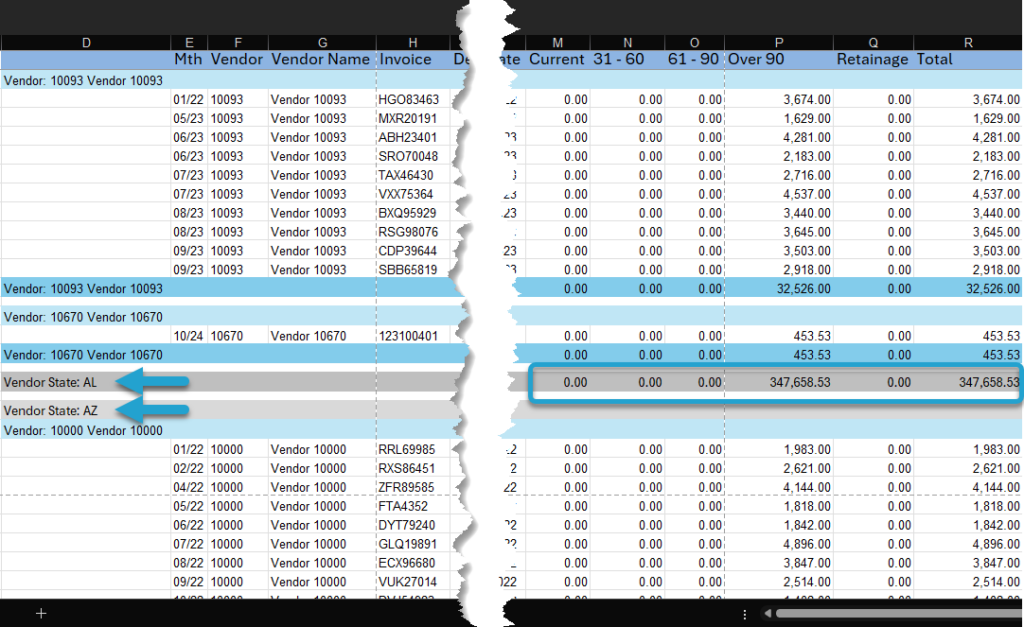Screen dimensions: 1024x627
Task: Select invoice cell 123100401
Action: (413, 336)
